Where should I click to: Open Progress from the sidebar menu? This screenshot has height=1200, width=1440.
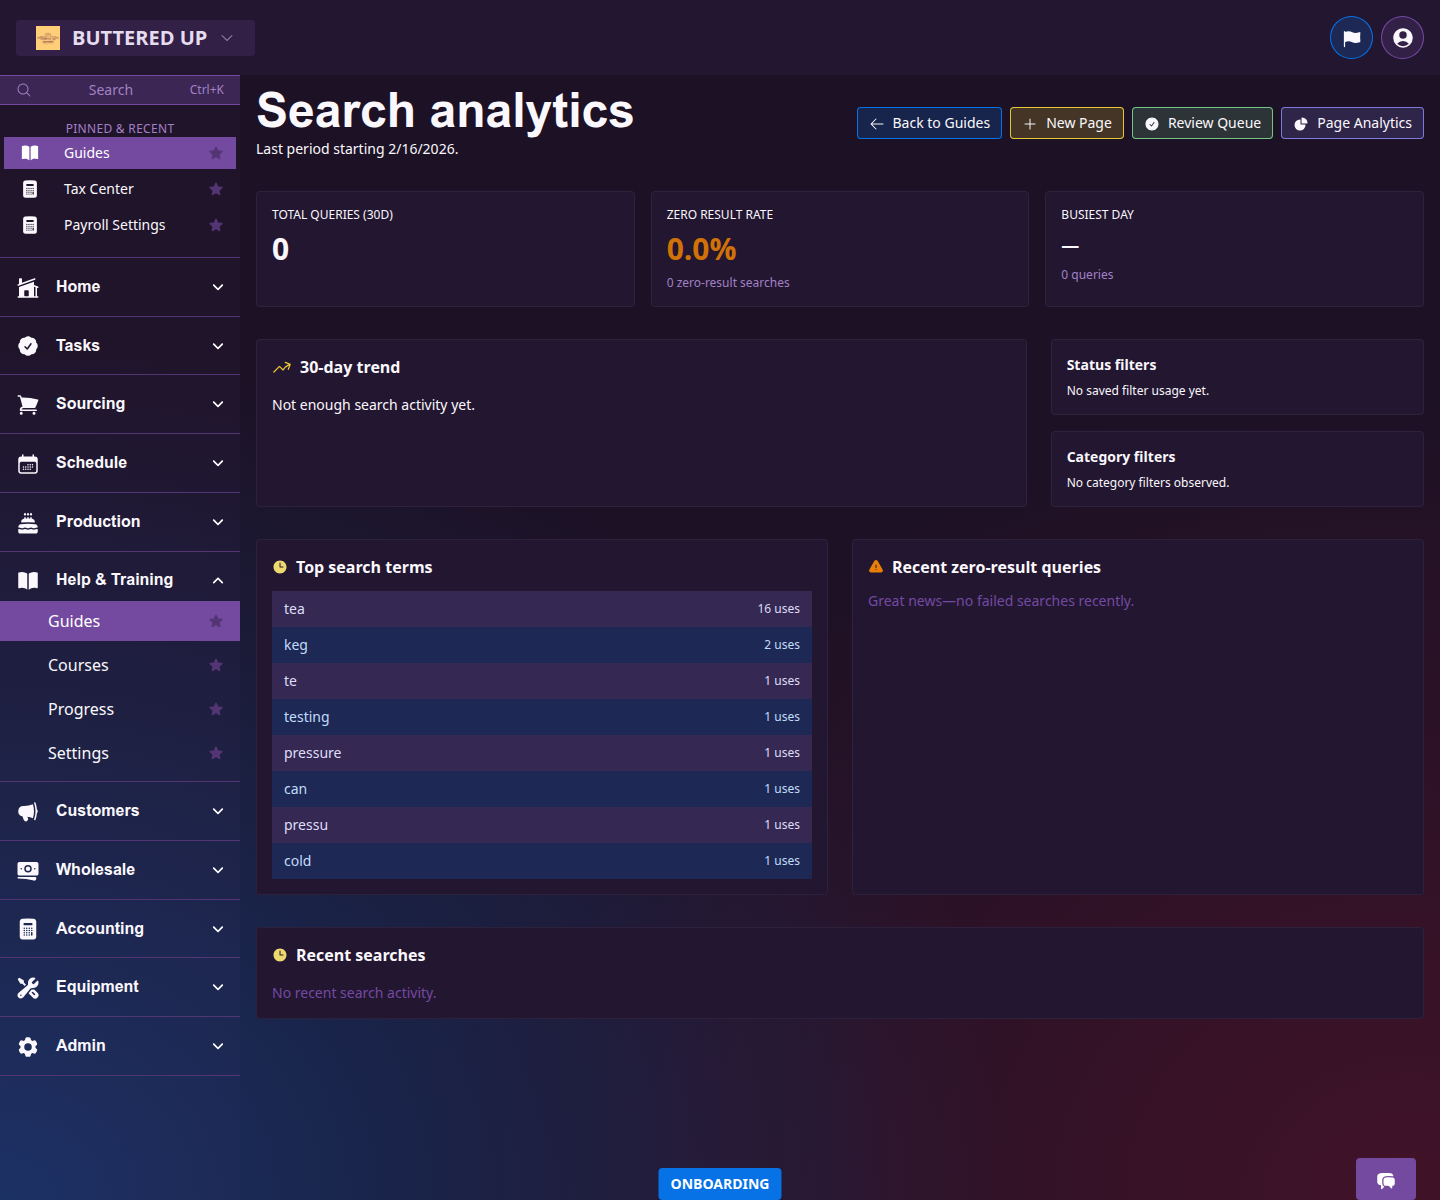(x=80, y=709)
